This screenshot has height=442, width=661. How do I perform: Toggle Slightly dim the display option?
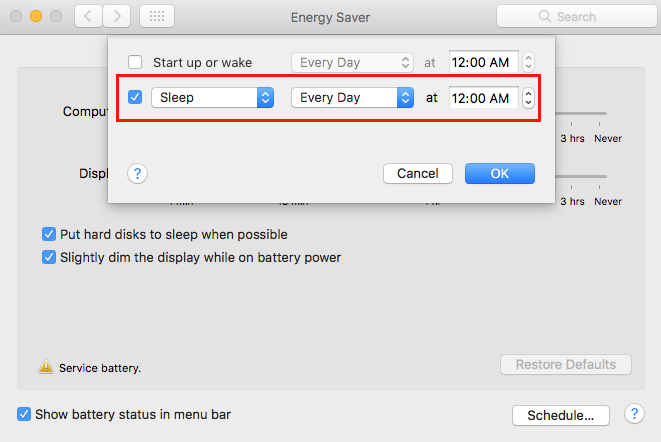[48, 257]
